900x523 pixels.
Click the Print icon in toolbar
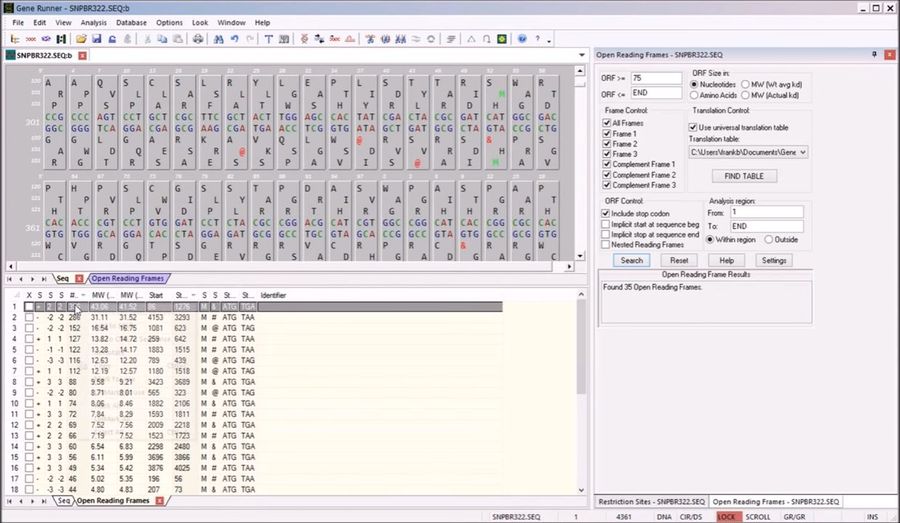click(197, 39)
